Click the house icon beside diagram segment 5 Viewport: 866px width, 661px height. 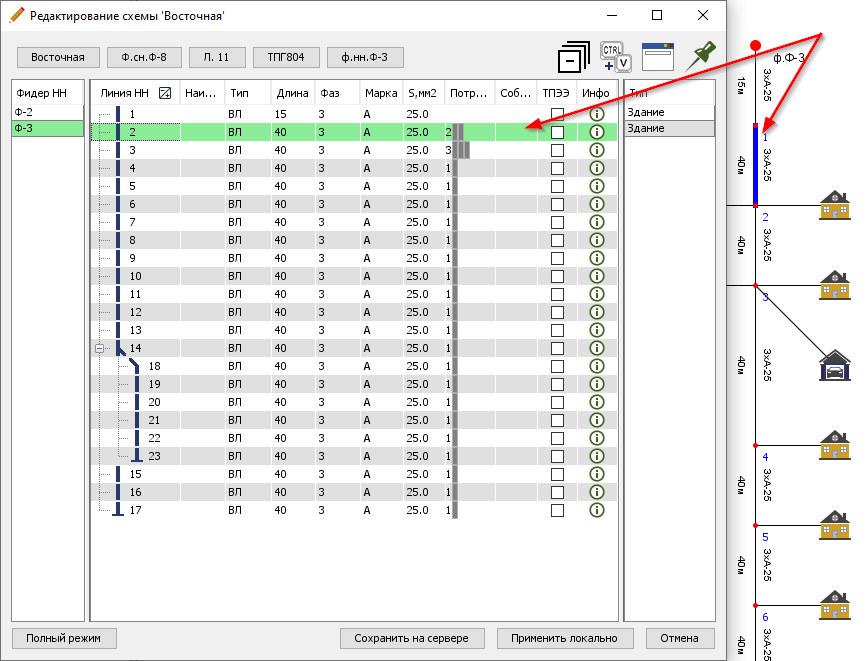[835, 525]
